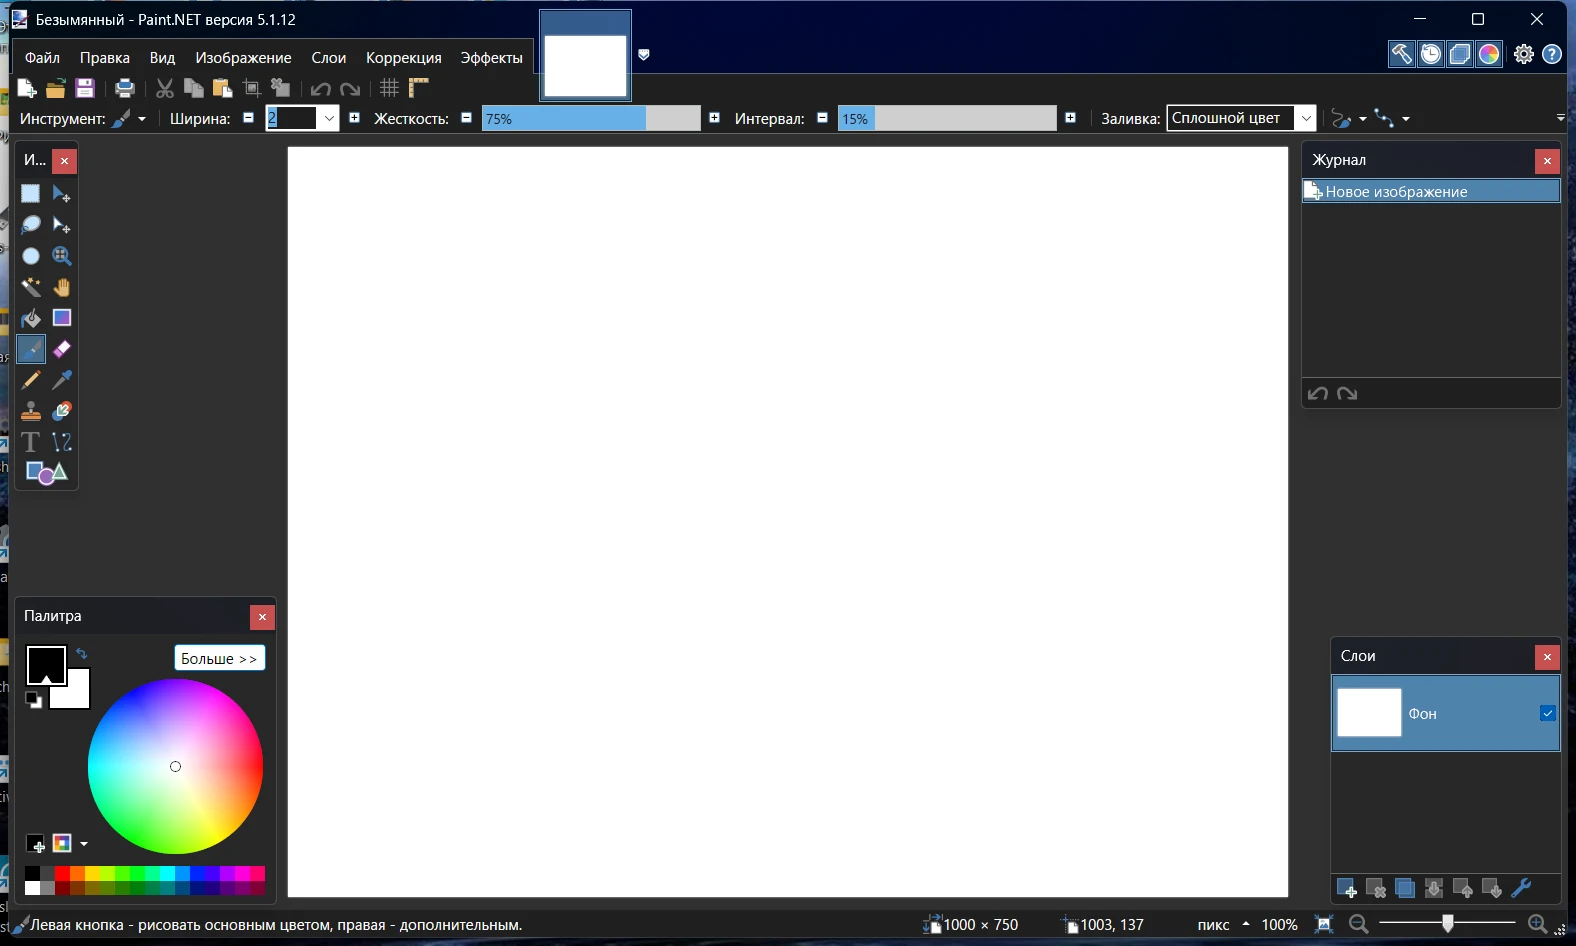Viewport: 1576px width, 946px height.
Task: Select the Paint Bucket tool
Action: [31, 318]
